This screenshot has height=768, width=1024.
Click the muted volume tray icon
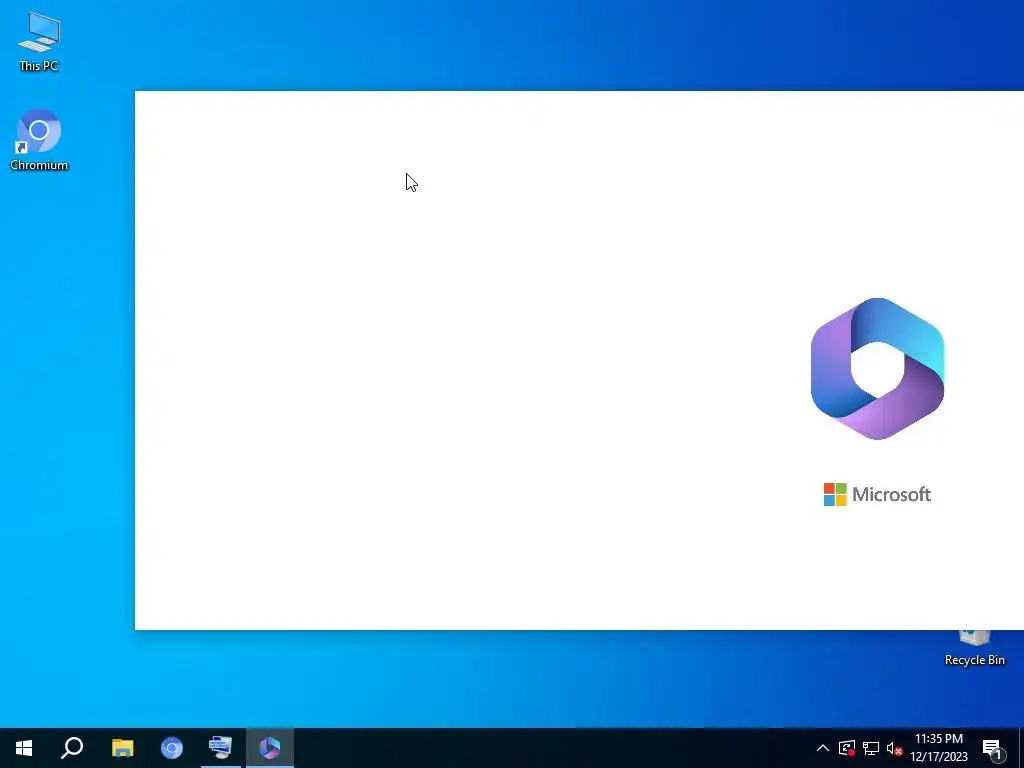[894, 748]
